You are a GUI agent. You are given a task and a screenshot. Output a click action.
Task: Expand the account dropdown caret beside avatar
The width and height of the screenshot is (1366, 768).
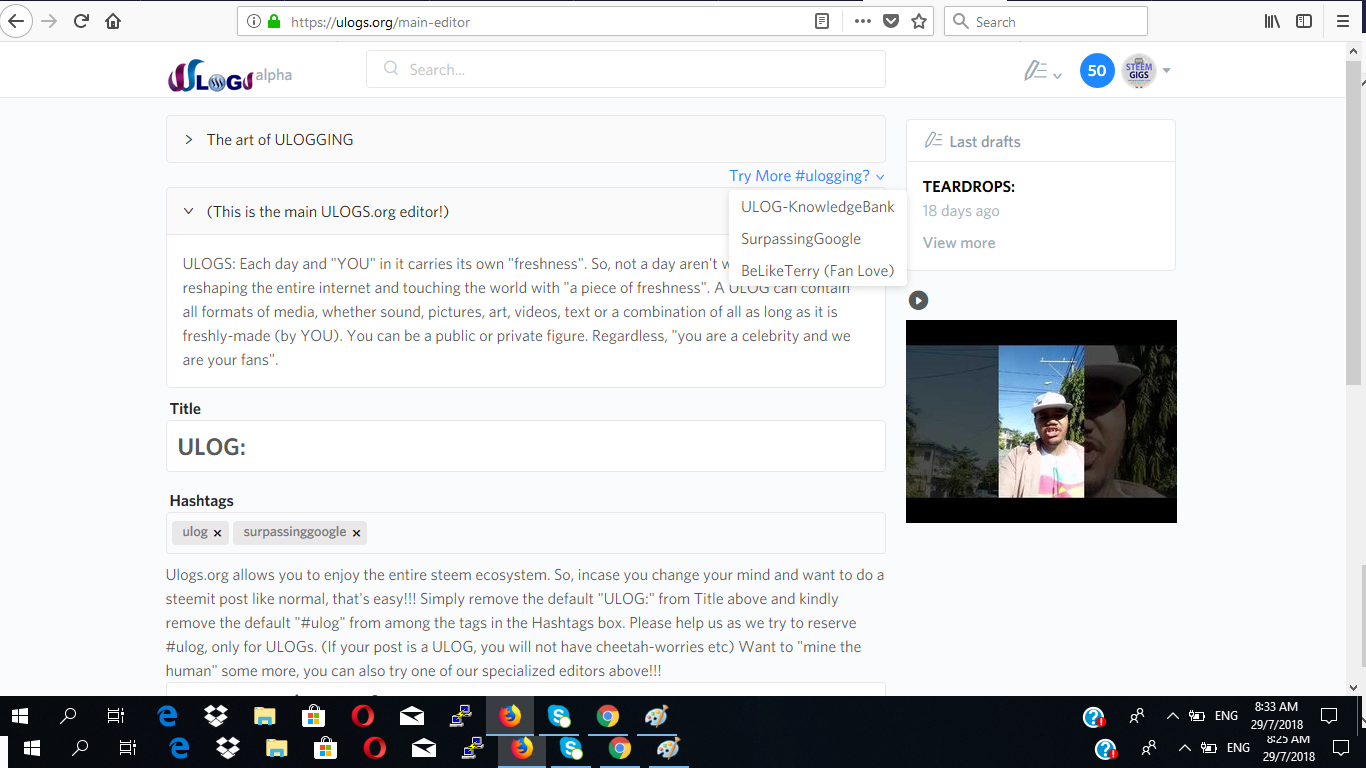pyautogui.click(x=1166, y=71)
